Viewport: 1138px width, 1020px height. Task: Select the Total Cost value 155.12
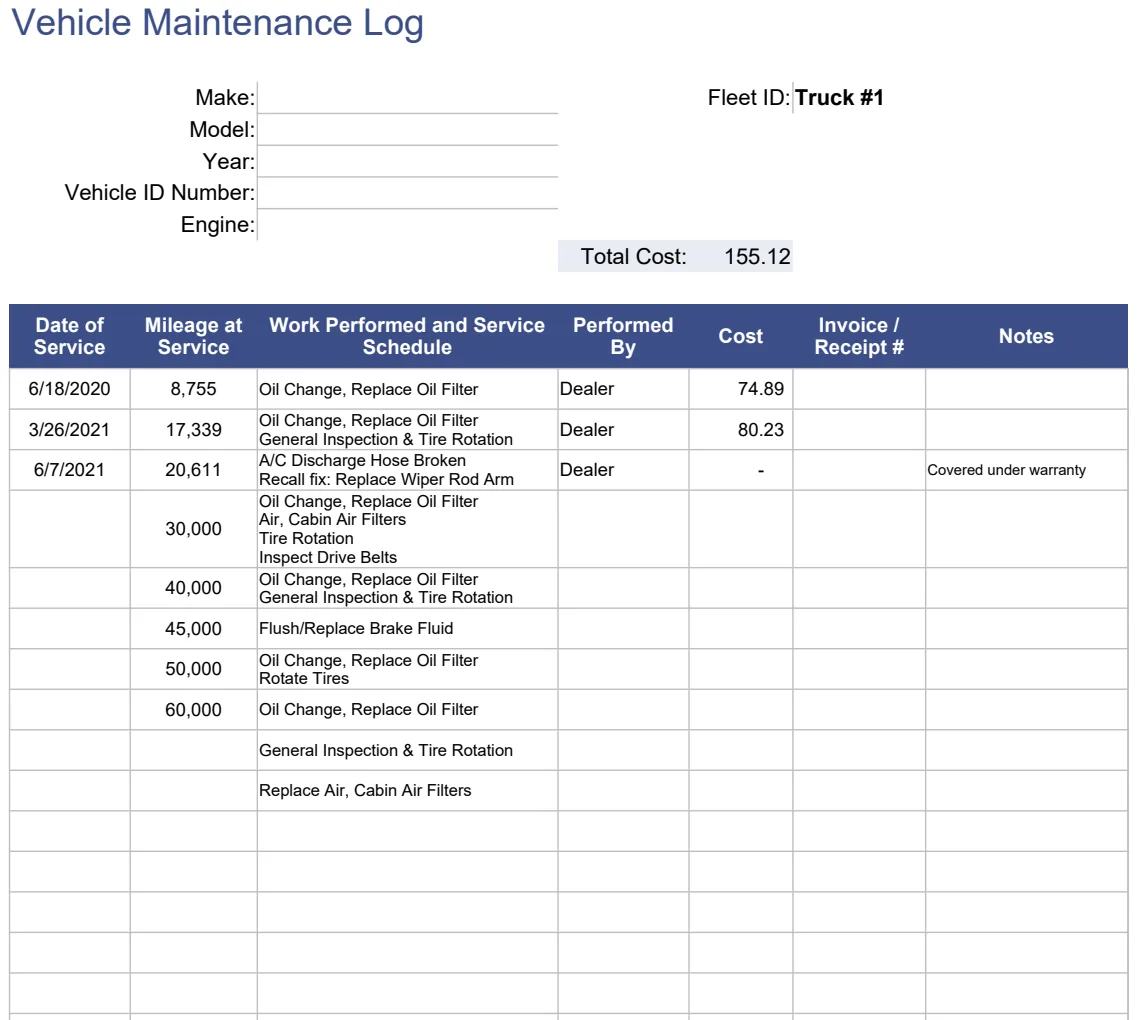(x=757, y=256)
